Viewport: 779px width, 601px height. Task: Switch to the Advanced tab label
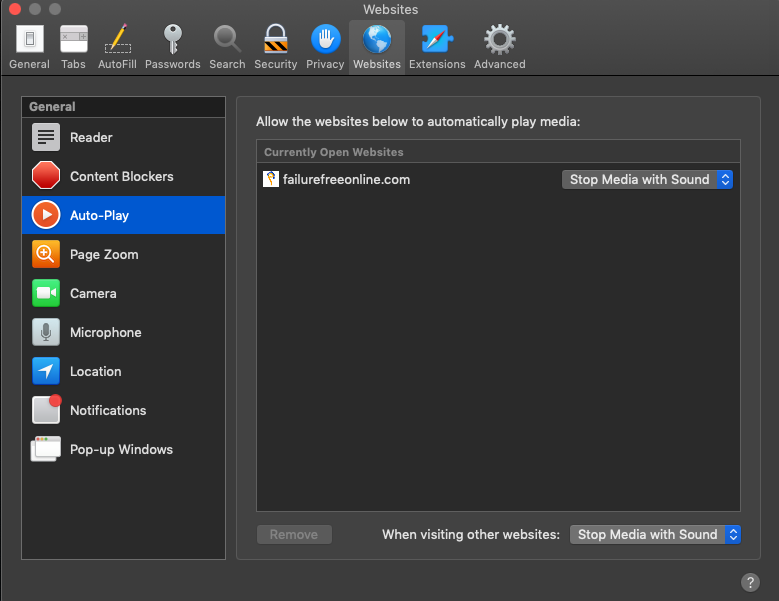[x=500, y=64]
